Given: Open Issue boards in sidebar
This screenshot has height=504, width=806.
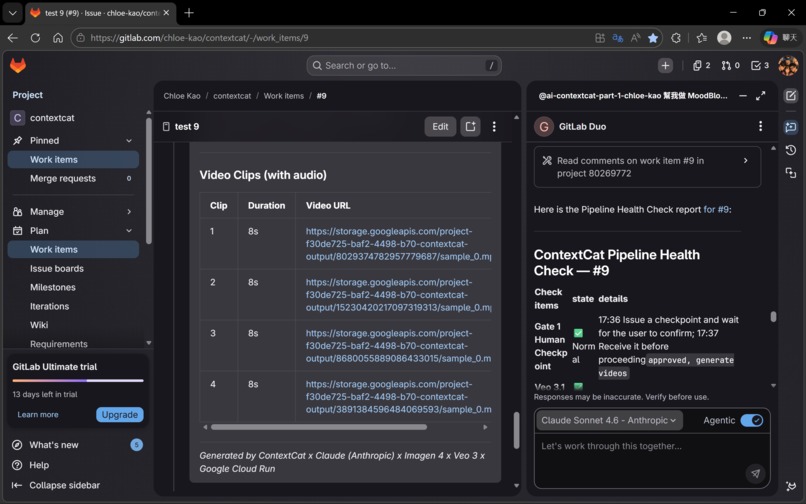Looking at the screenshot, I should pos(73,268).
